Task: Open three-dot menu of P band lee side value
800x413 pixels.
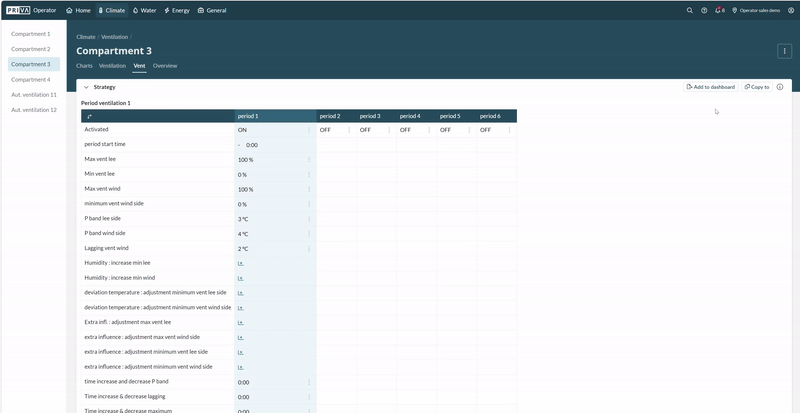Action: [309, 219]
